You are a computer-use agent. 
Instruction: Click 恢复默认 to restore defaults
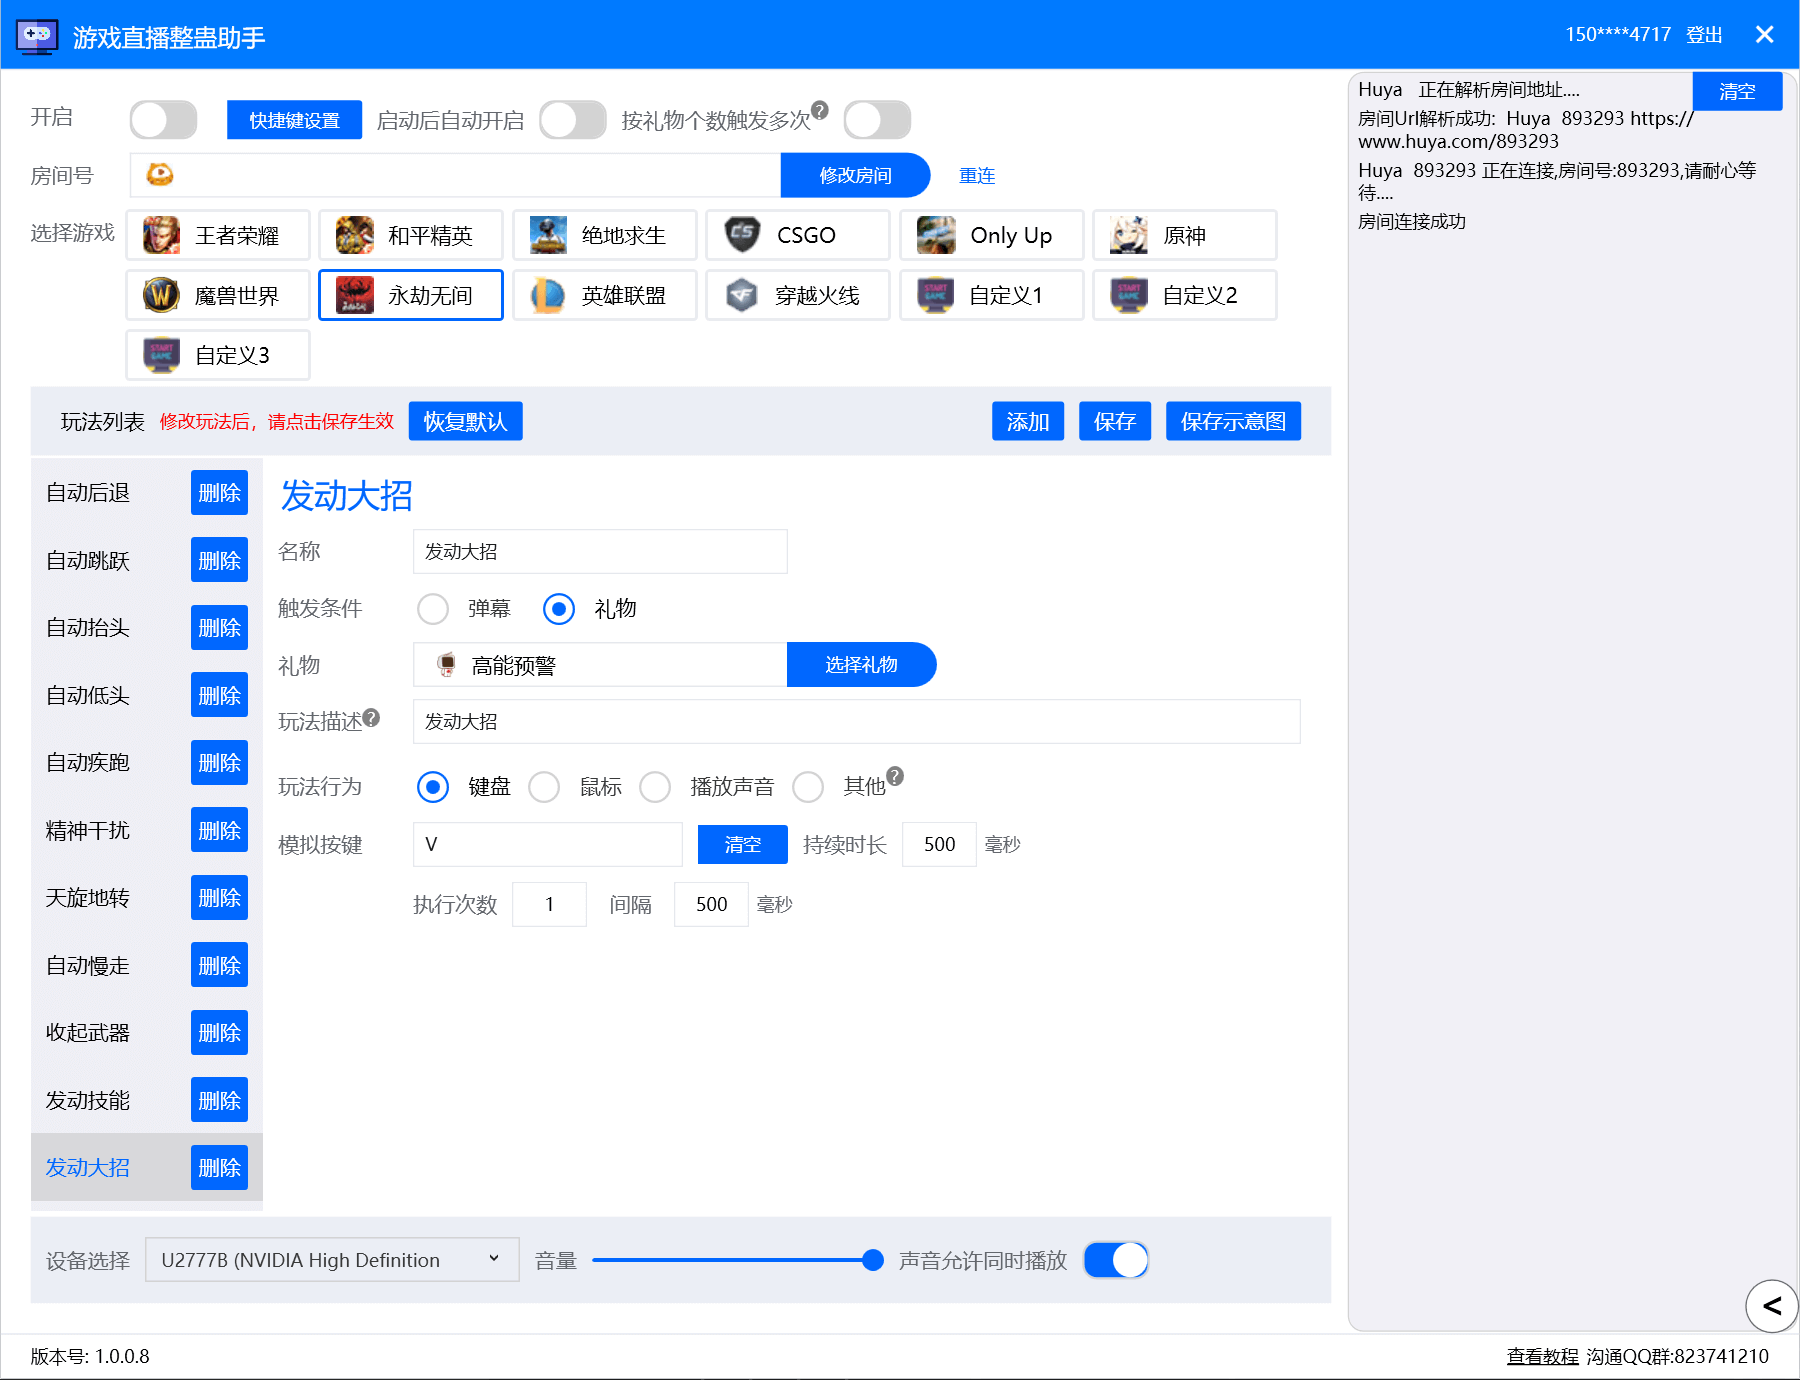[x=465, y=421]
